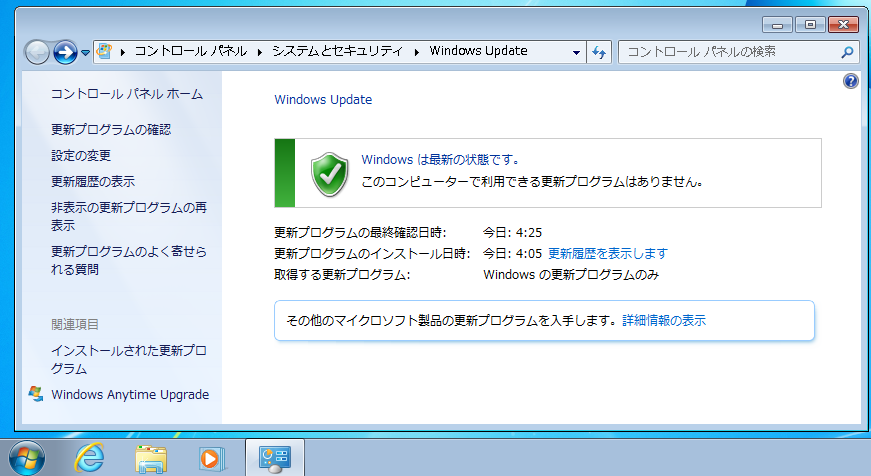This screenshot has height=476, width=871.
Task: Open インストールされた更新プログラム link
Action: (129, 359)
